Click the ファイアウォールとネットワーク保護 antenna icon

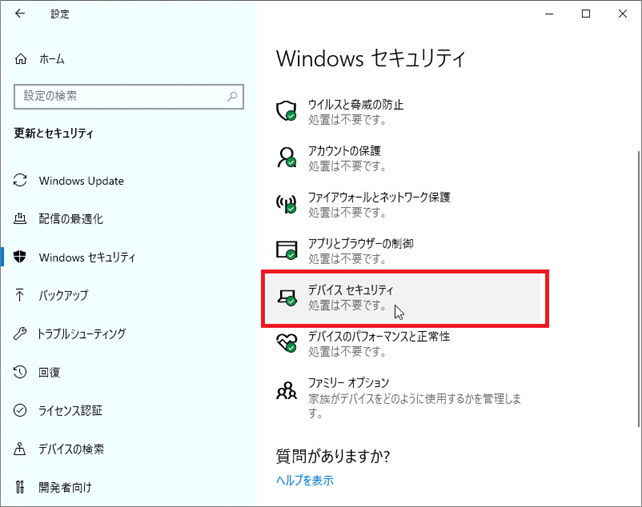coord(287,204)
